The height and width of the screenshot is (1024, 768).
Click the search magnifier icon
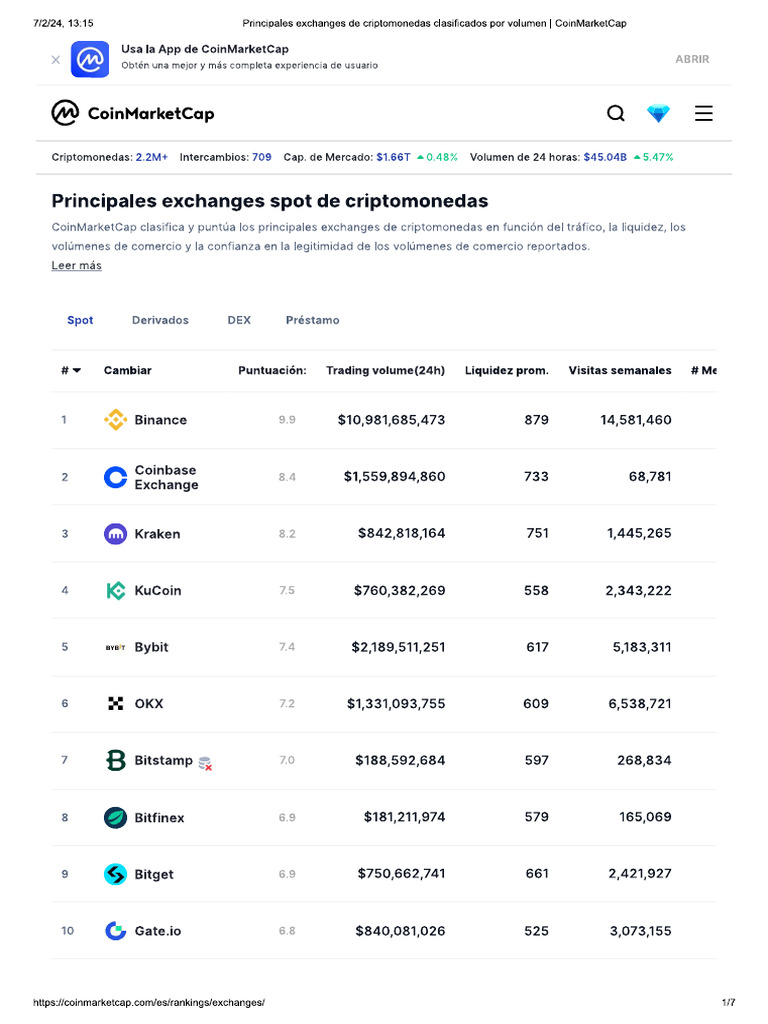coord(616,114)
